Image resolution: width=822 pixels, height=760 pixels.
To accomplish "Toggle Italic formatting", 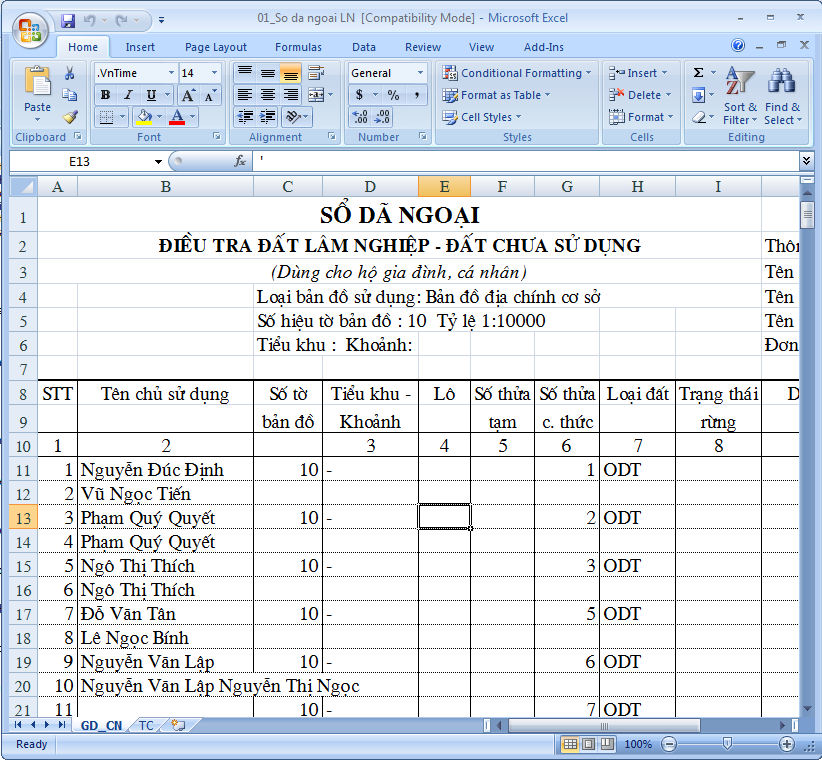I will [128, 95].
